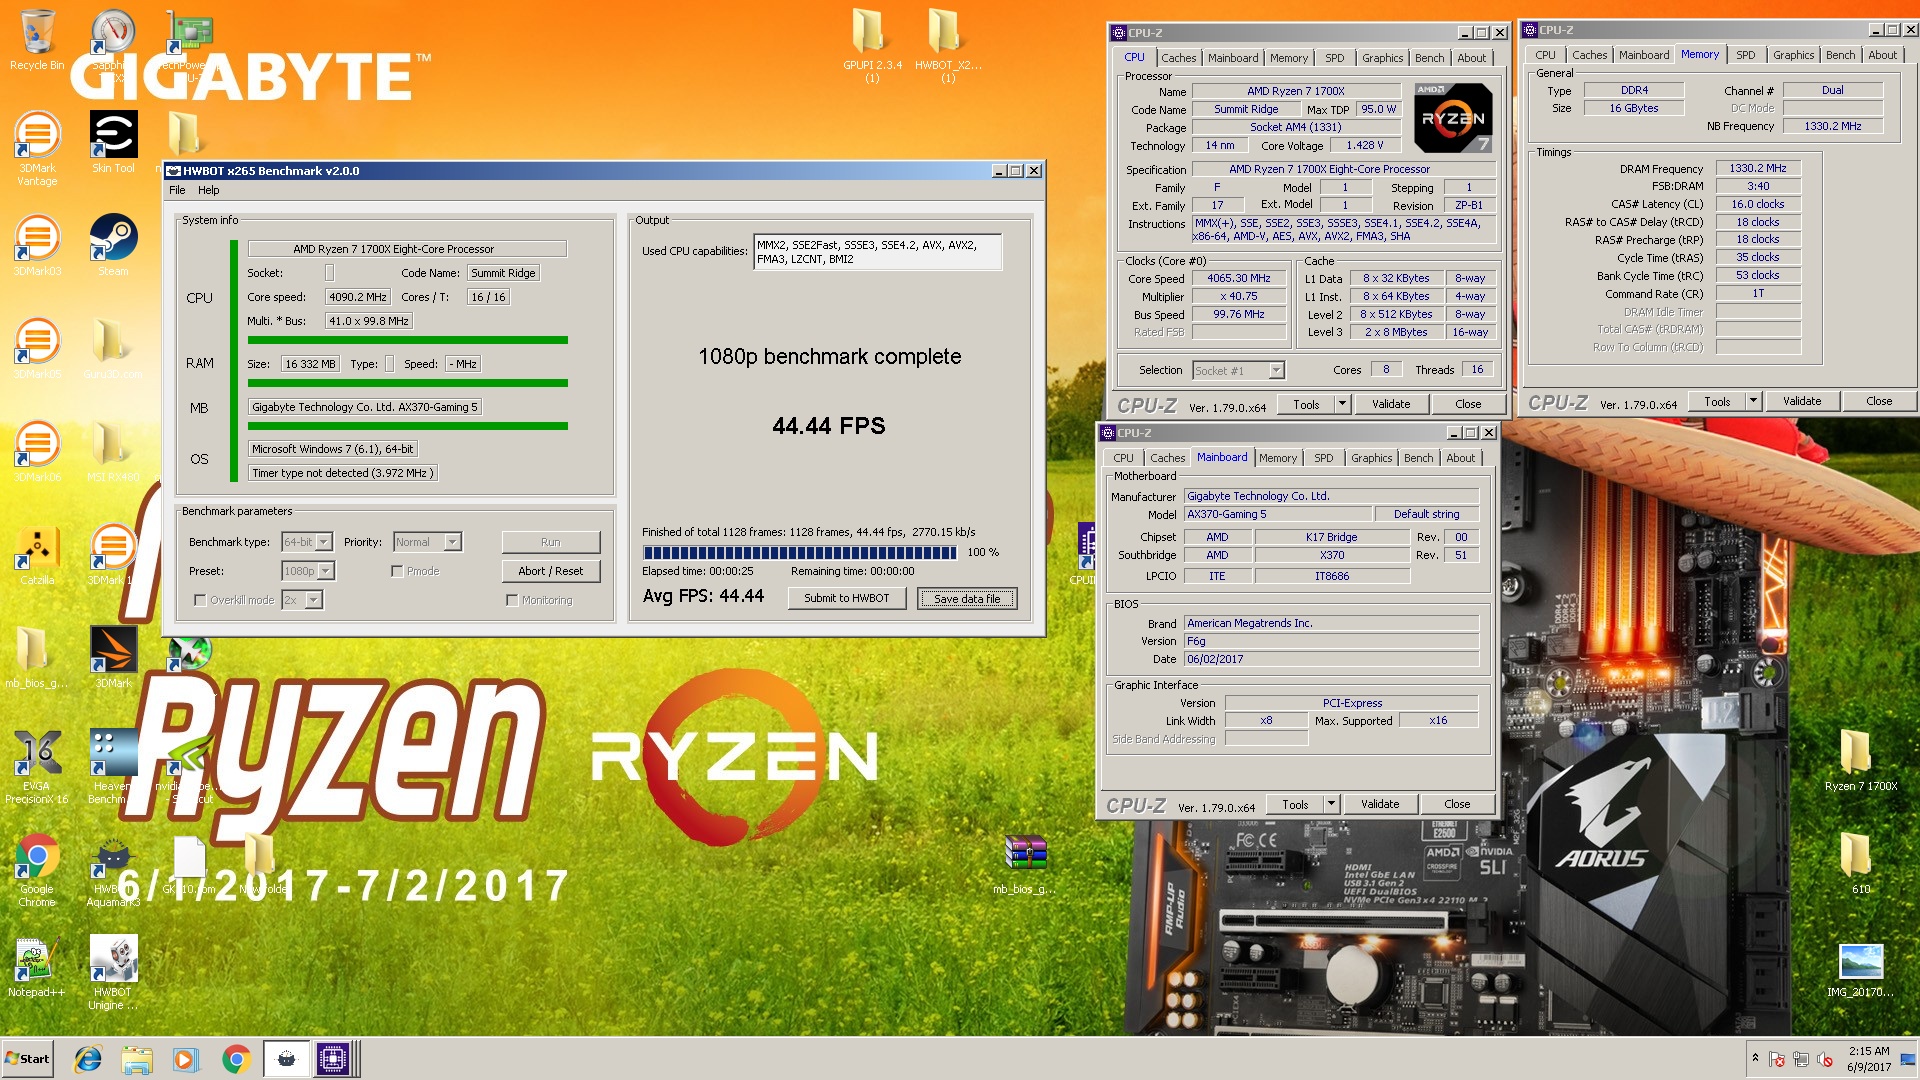Open the mb_bios WinRAR archive

pyautogui.click(x=1025, y=863)
